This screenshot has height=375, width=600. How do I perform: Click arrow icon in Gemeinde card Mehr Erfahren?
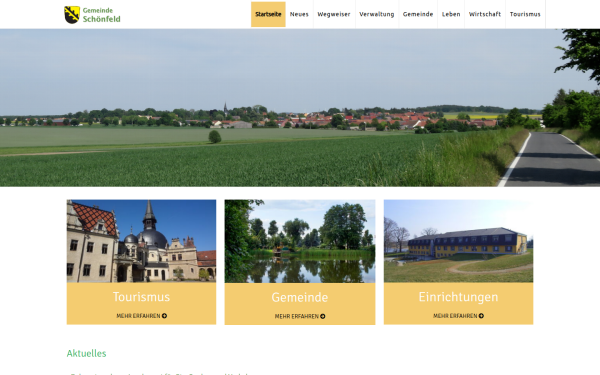click(x=323, y=316)
